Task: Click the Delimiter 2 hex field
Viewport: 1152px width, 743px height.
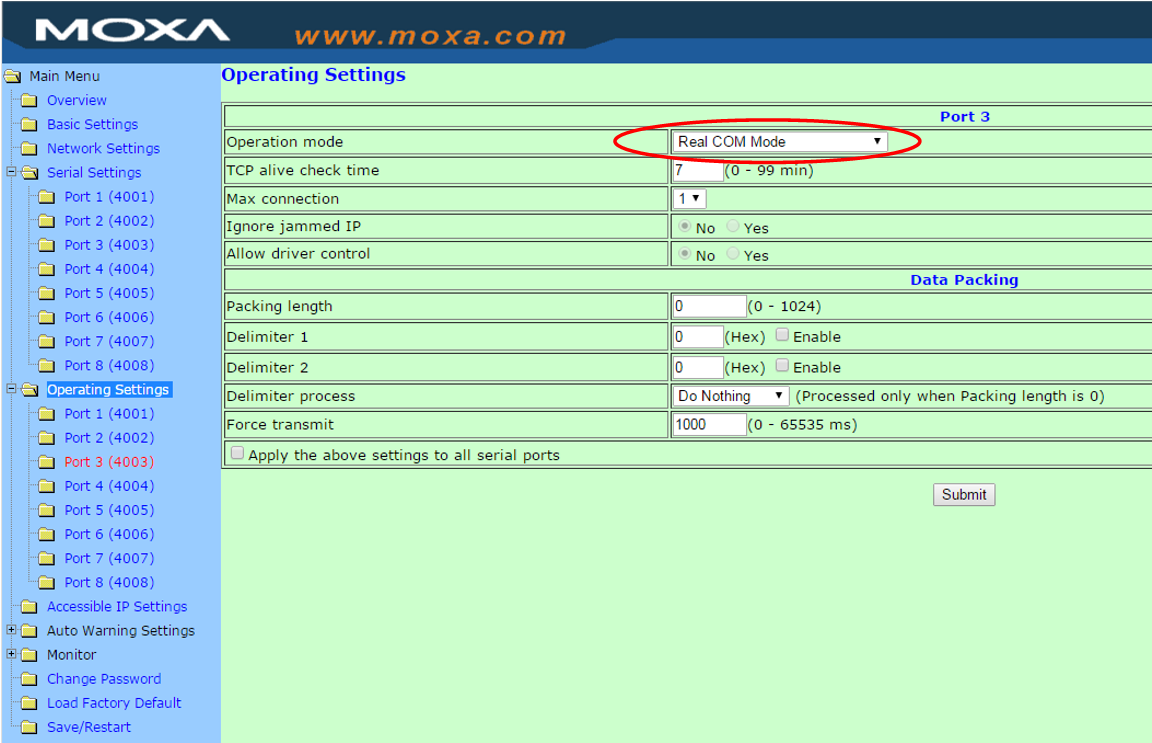Action: pyautogui.click(x=698, y=367)
